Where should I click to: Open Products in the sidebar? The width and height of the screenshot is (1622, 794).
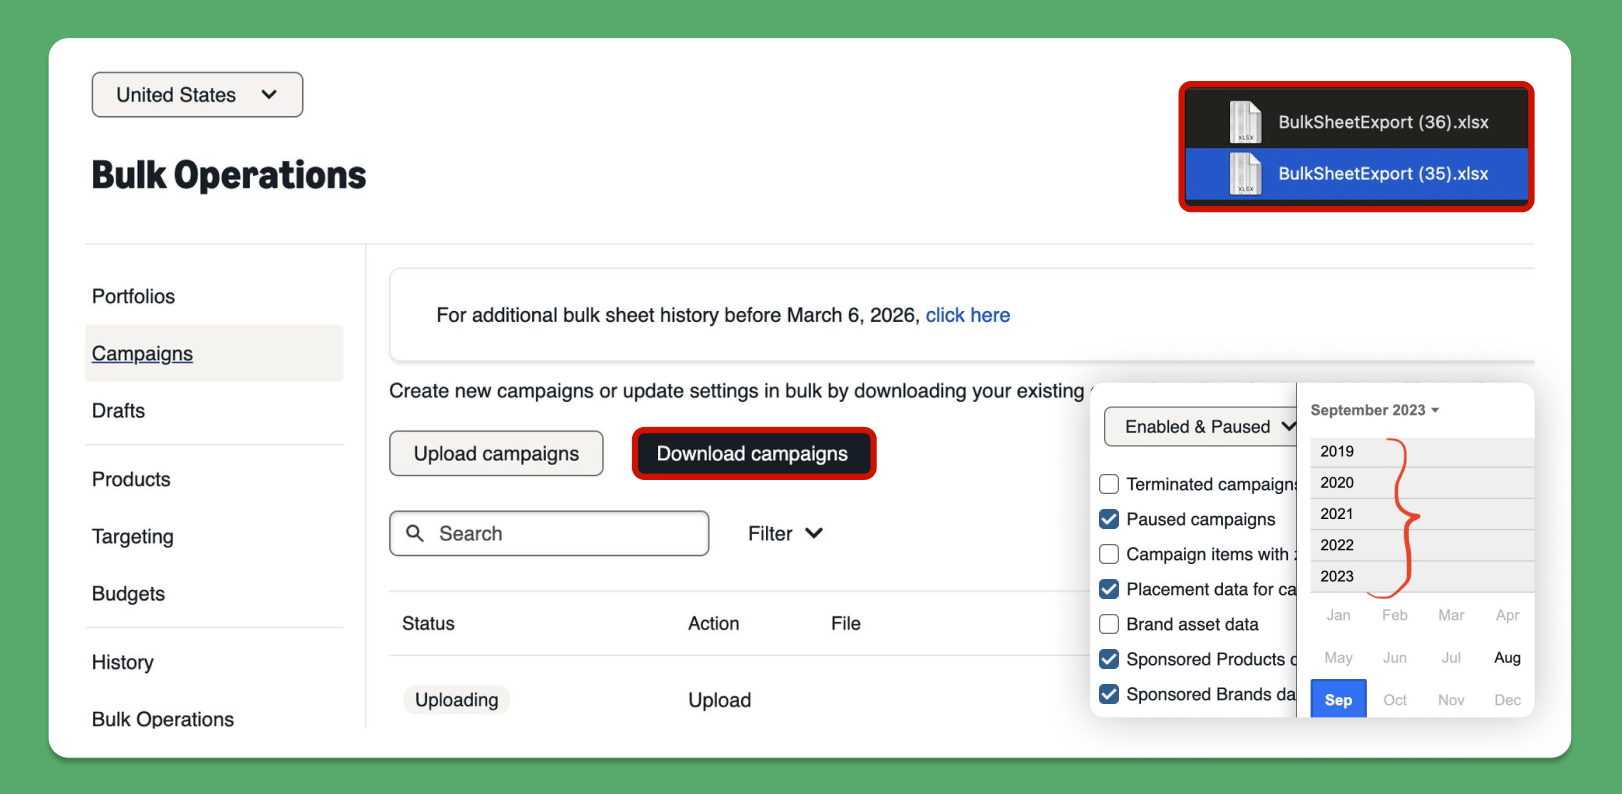pos(131,480)
